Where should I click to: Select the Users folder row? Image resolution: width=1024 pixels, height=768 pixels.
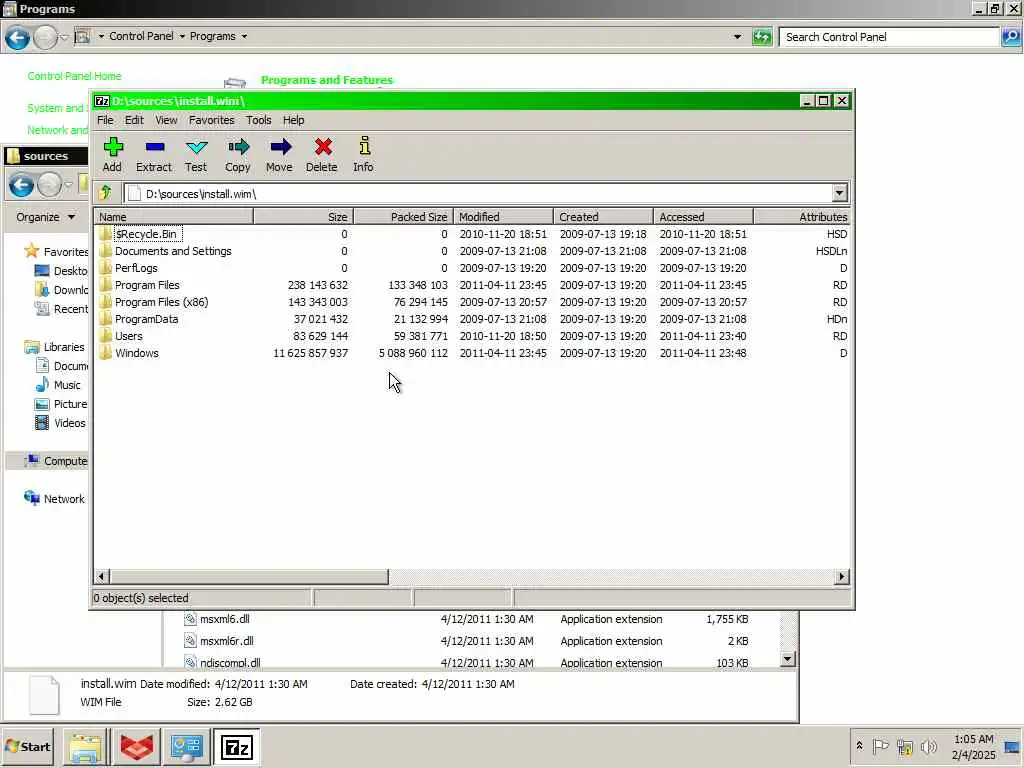pos(472,336)
